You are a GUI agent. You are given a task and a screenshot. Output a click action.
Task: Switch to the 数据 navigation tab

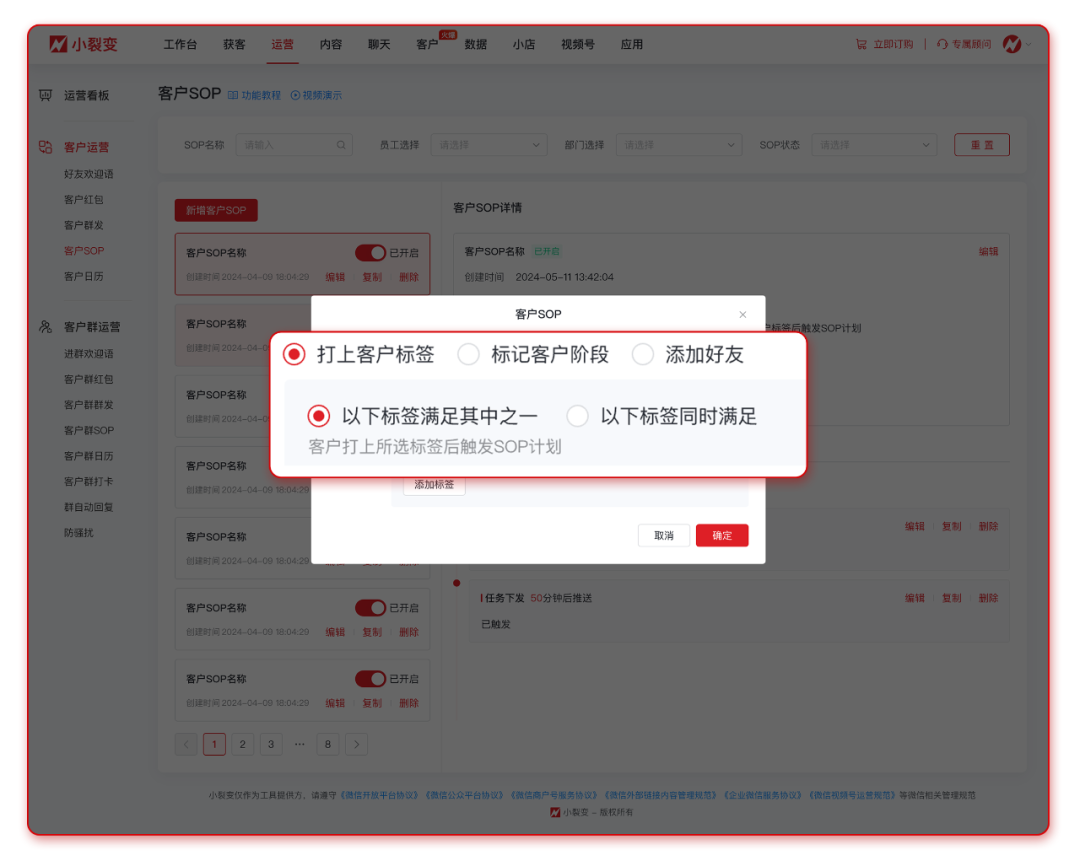click(x=475, y=44)
